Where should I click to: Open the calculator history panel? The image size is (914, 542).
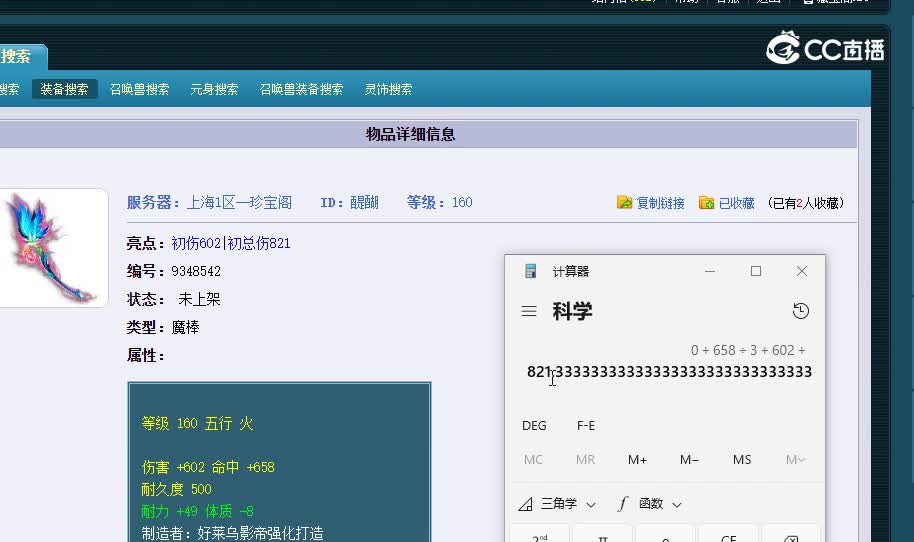coord(800,312)
